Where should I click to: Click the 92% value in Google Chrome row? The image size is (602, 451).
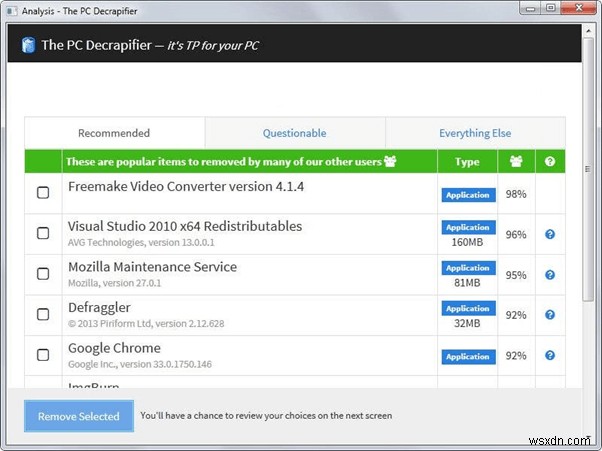(516, 356)
